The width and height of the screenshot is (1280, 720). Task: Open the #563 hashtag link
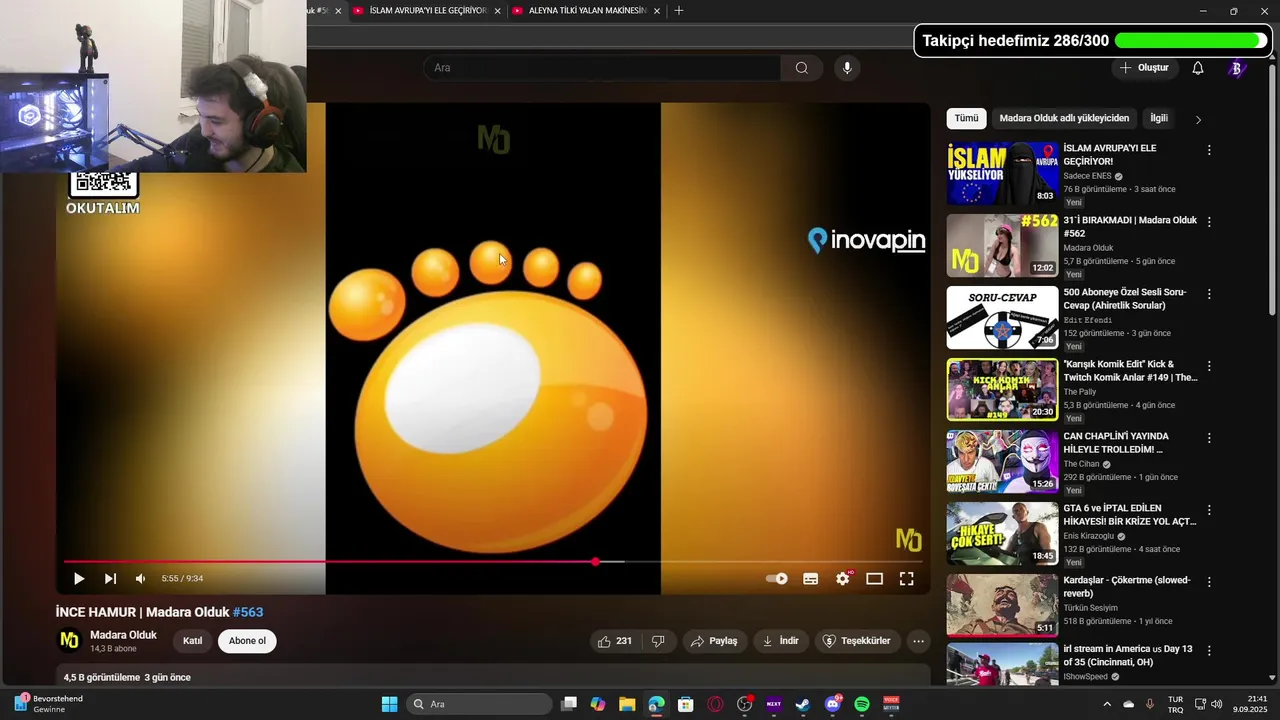point(248,612)
